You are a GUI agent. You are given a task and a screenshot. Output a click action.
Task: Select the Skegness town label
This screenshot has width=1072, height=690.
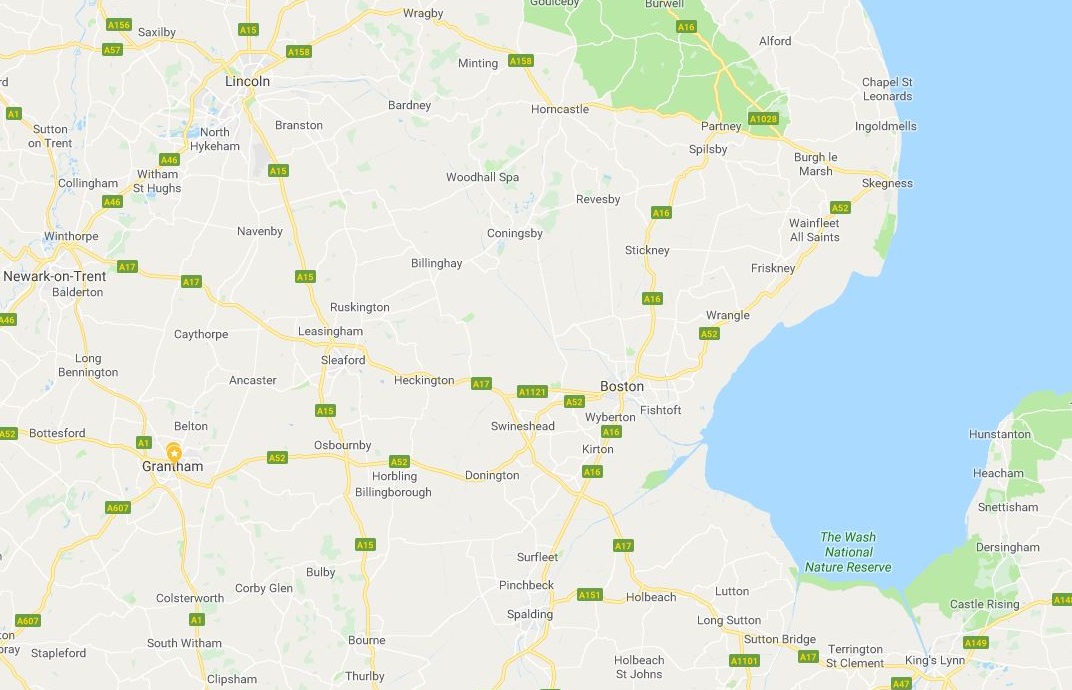point(887,183)
